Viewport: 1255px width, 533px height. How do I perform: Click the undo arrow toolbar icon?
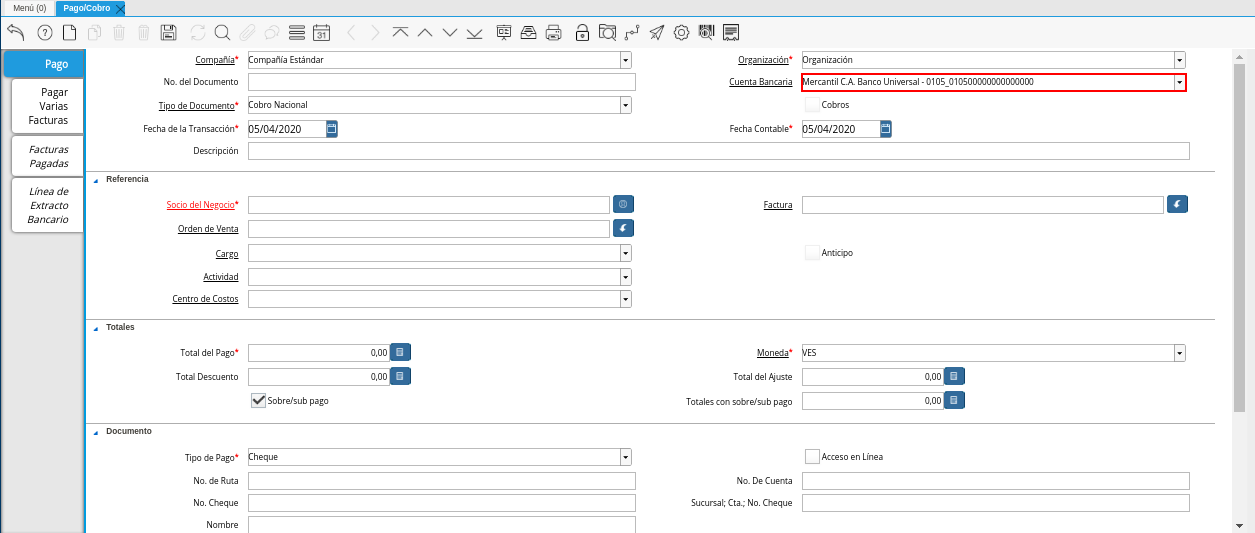tap(15, 32)
